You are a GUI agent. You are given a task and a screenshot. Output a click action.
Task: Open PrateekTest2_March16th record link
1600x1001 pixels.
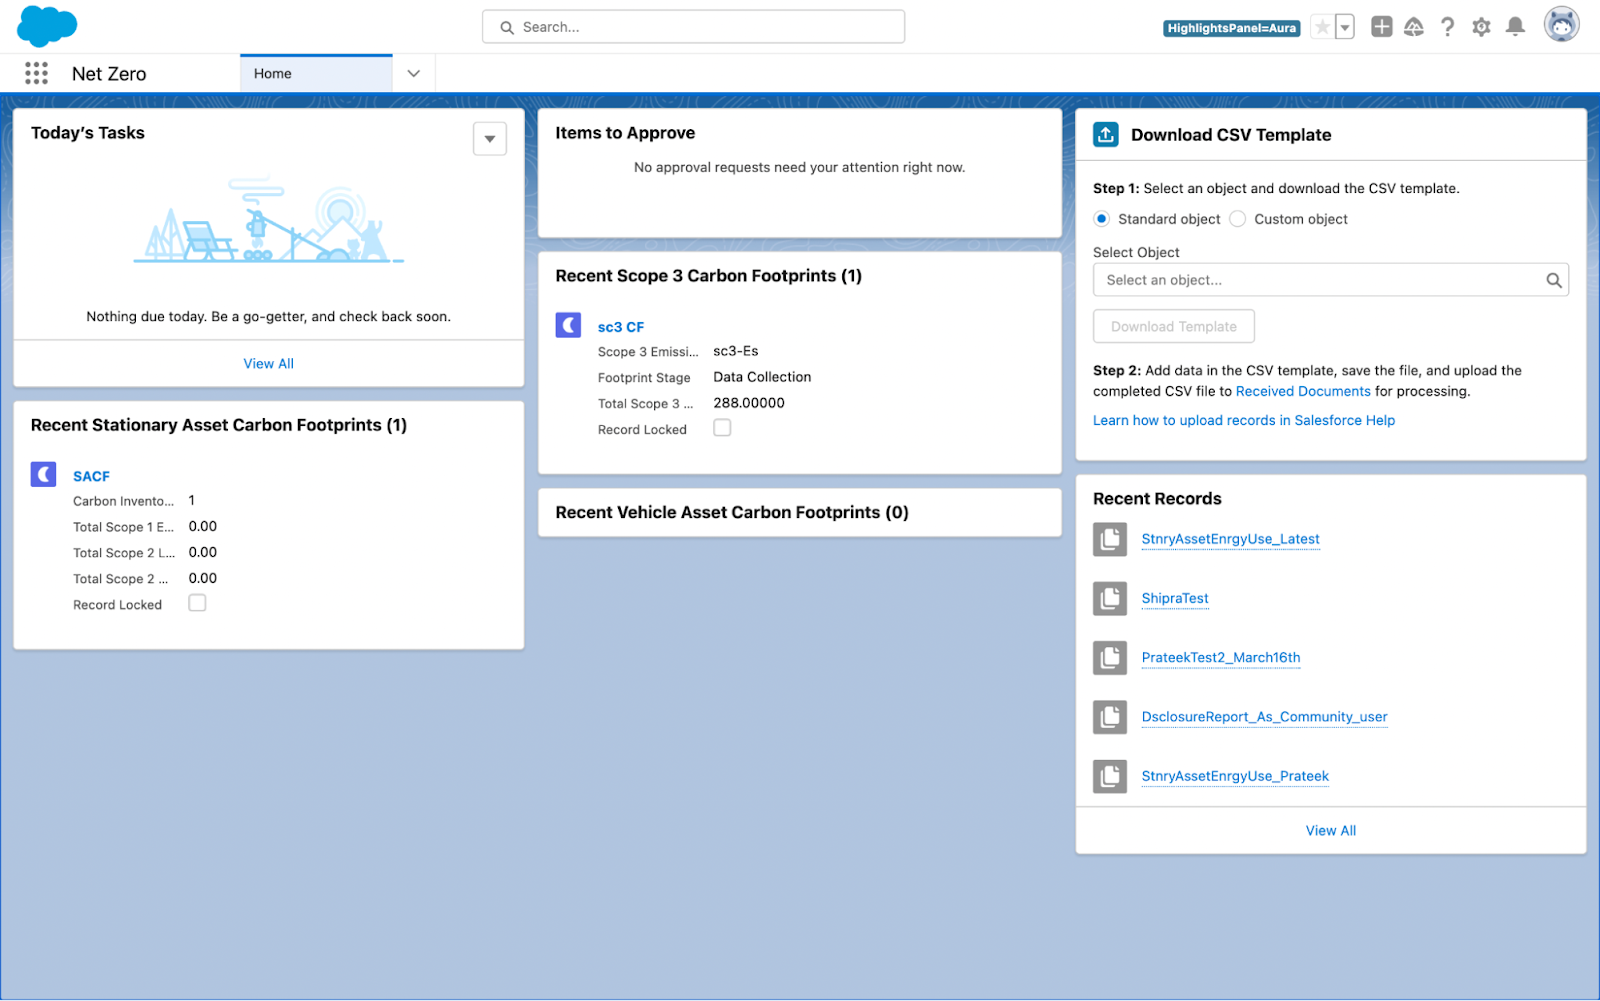pyautogui.click(x=1221, y=658)
